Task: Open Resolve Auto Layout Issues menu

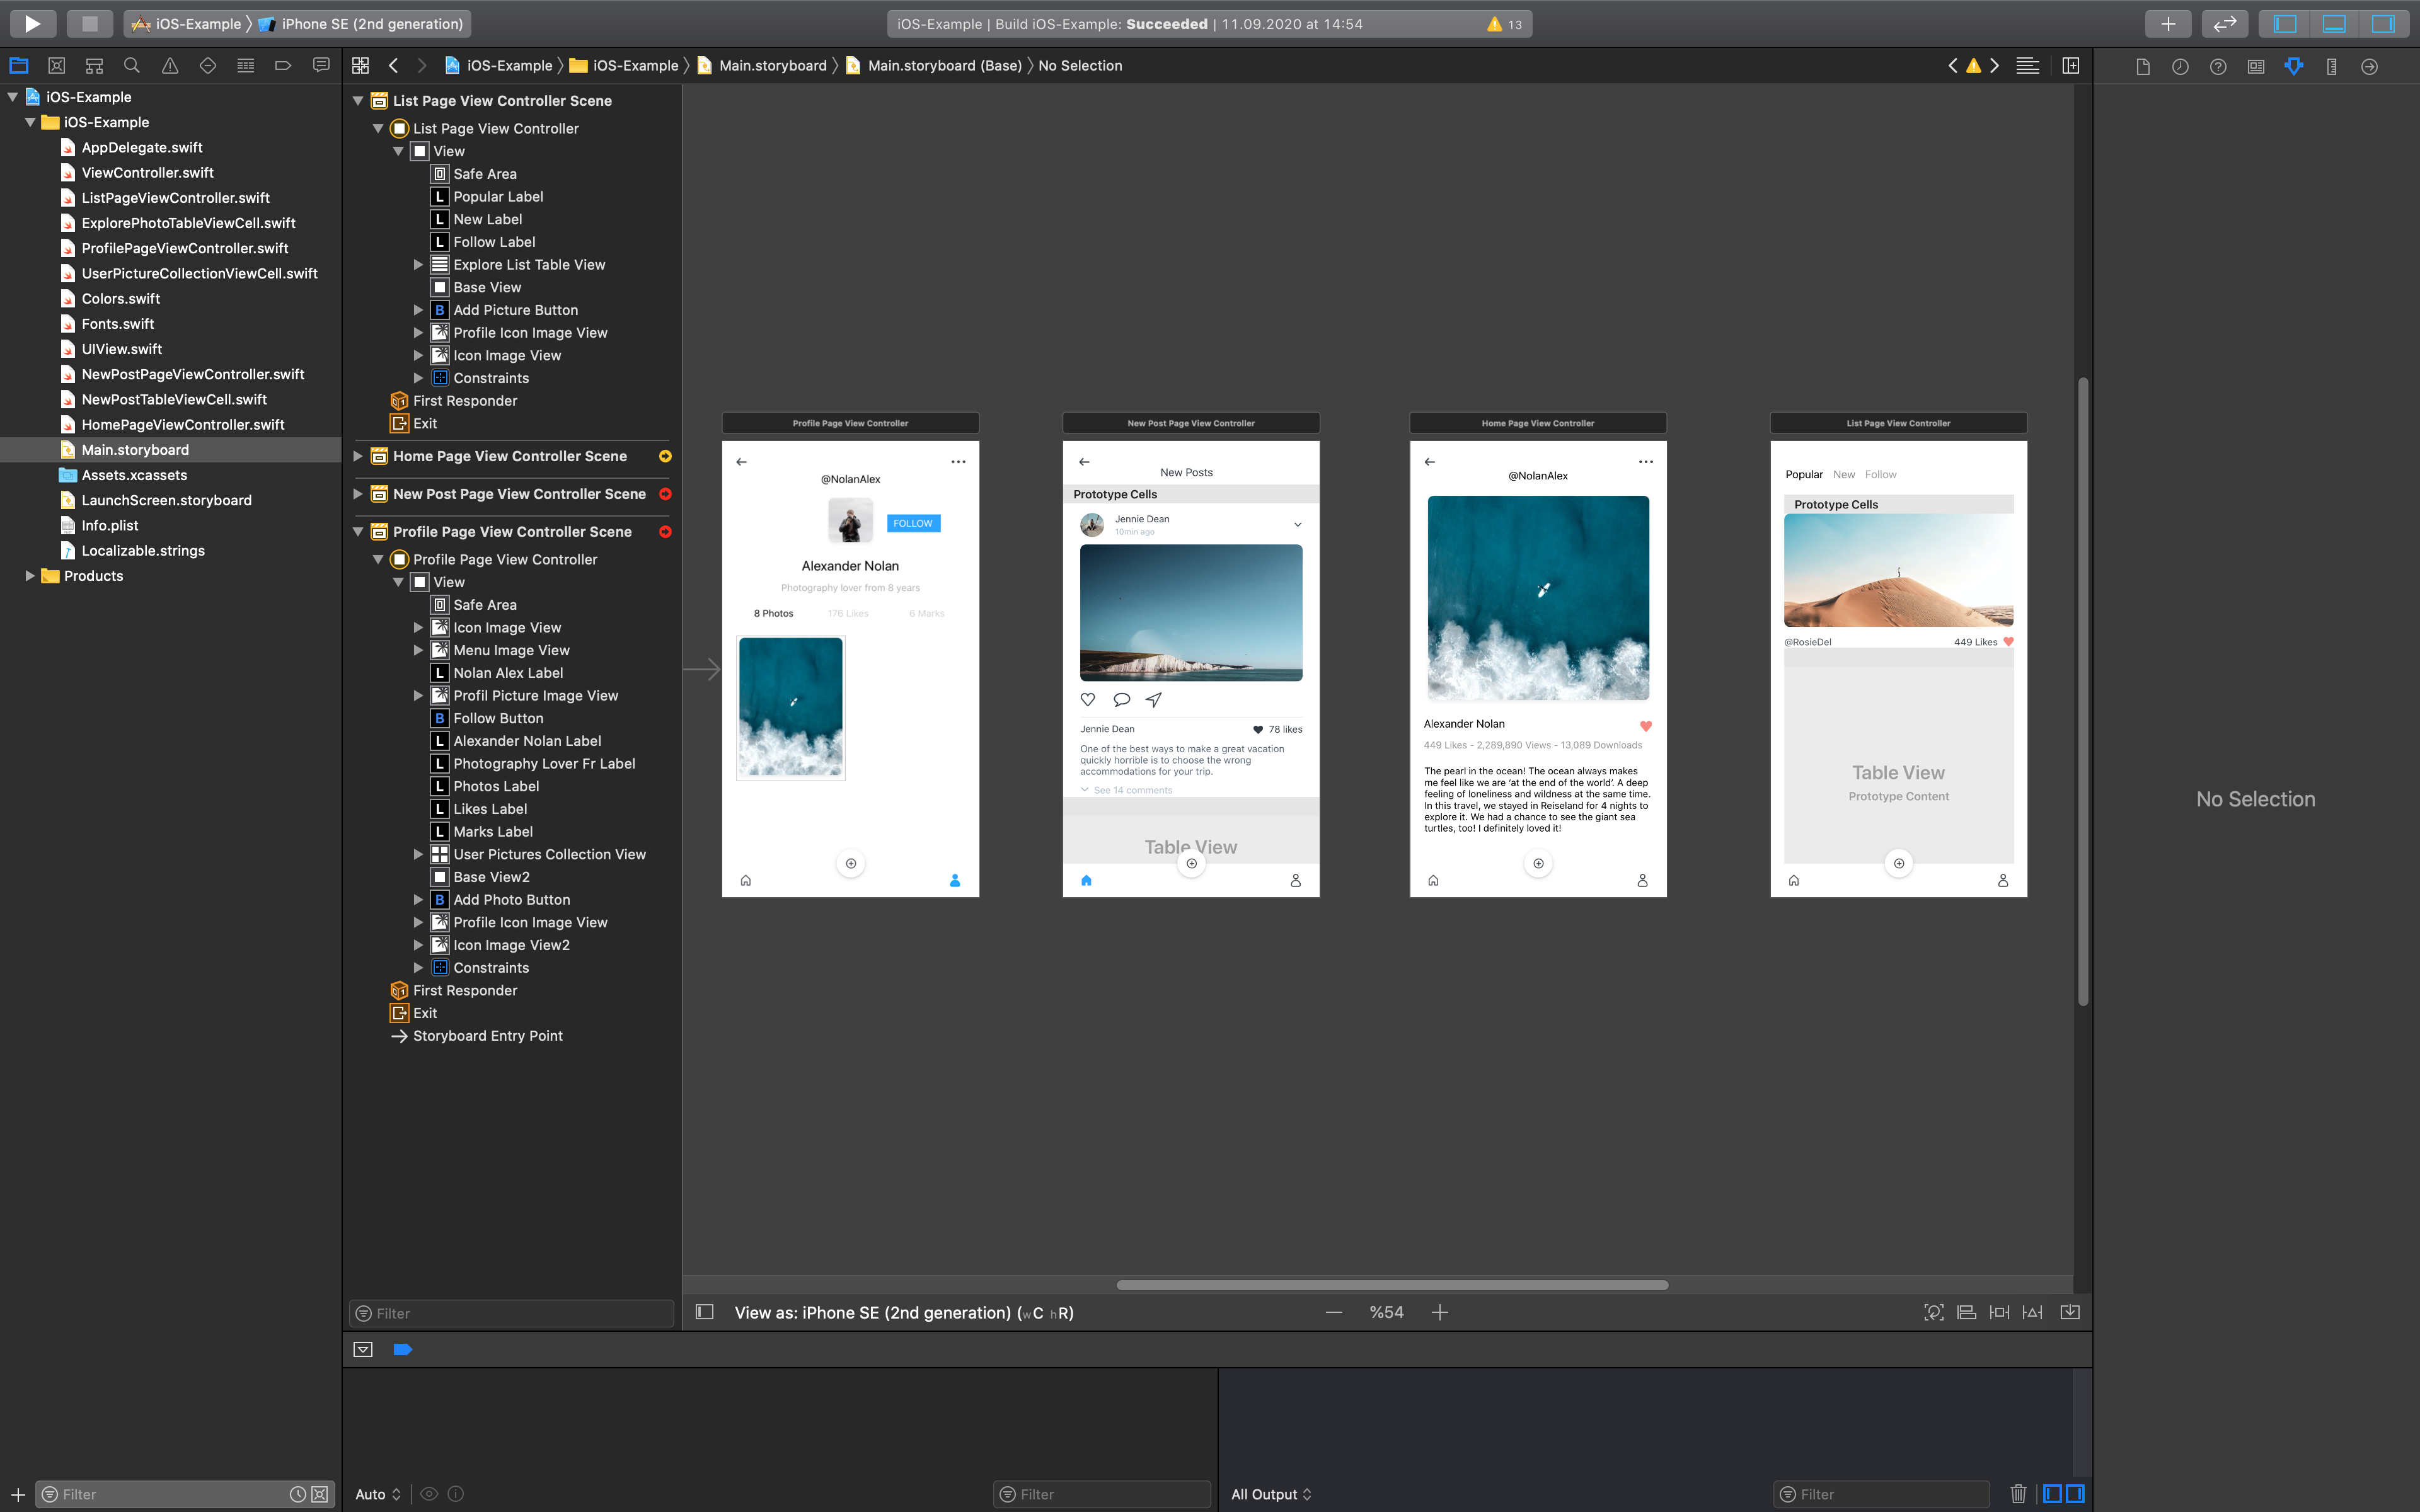Action: 2032,1312
